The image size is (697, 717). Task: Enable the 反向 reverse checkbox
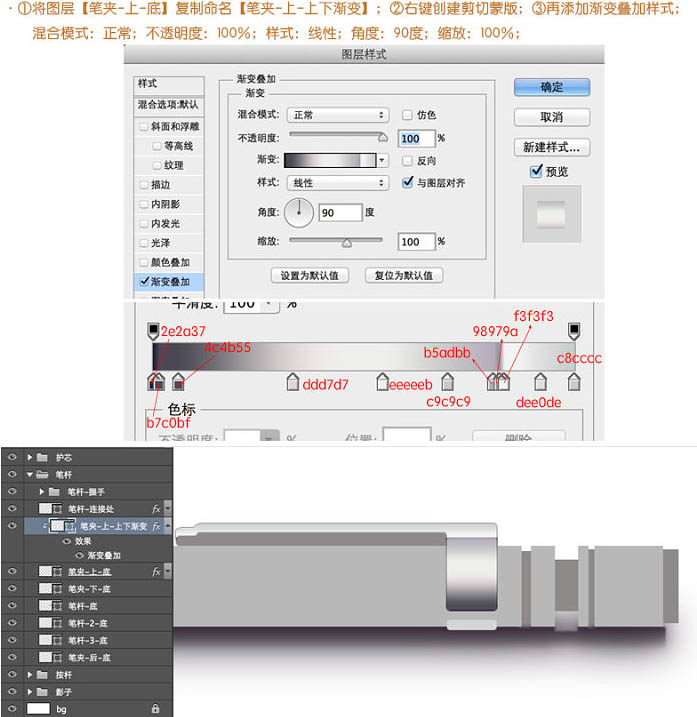[407, 161]
